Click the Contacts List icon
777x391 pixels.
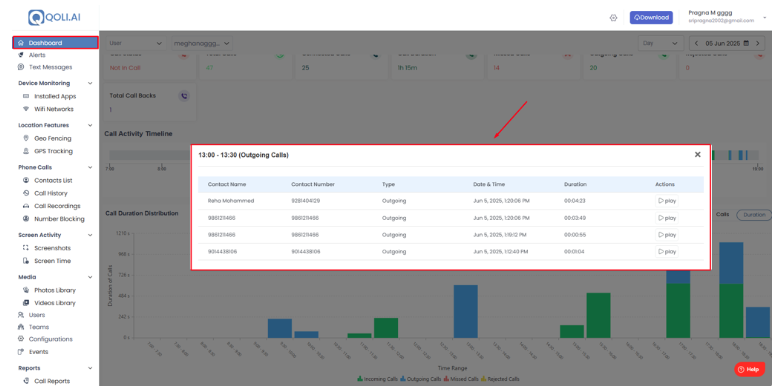pyautogui.click(x=26, y=180)
